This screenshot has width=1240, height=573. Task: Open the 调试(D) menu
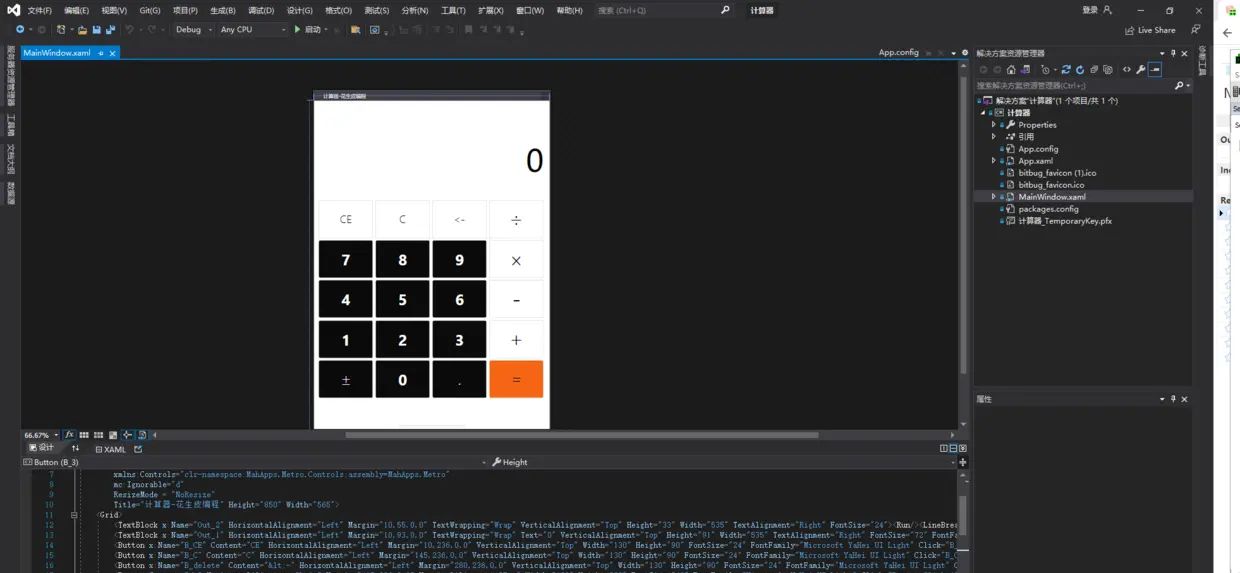[261, 10]
